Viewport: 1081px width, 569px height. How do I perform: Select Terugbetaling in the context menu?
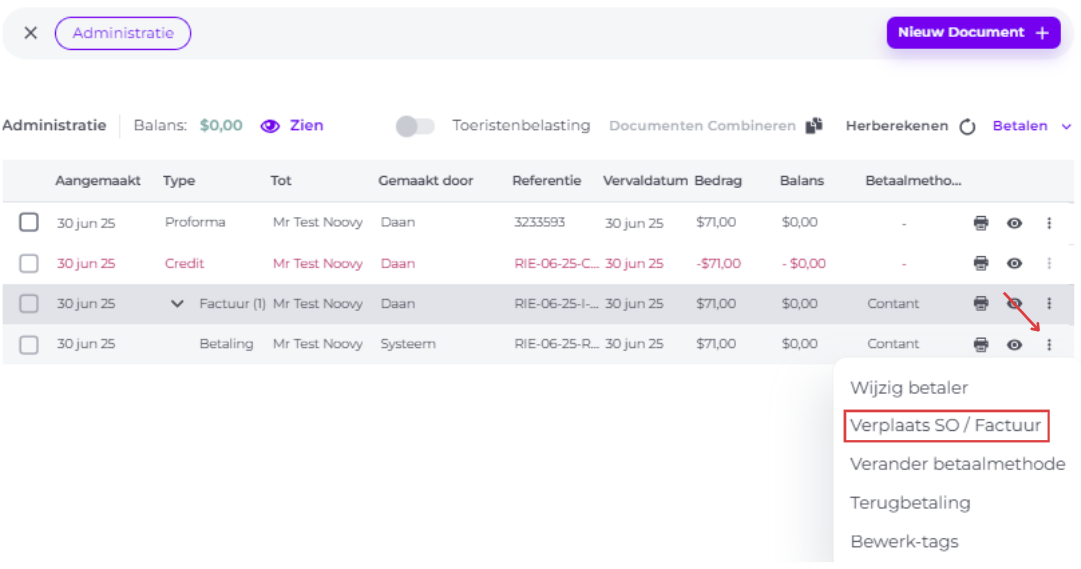pyautogui.click(x=910, y=503)
